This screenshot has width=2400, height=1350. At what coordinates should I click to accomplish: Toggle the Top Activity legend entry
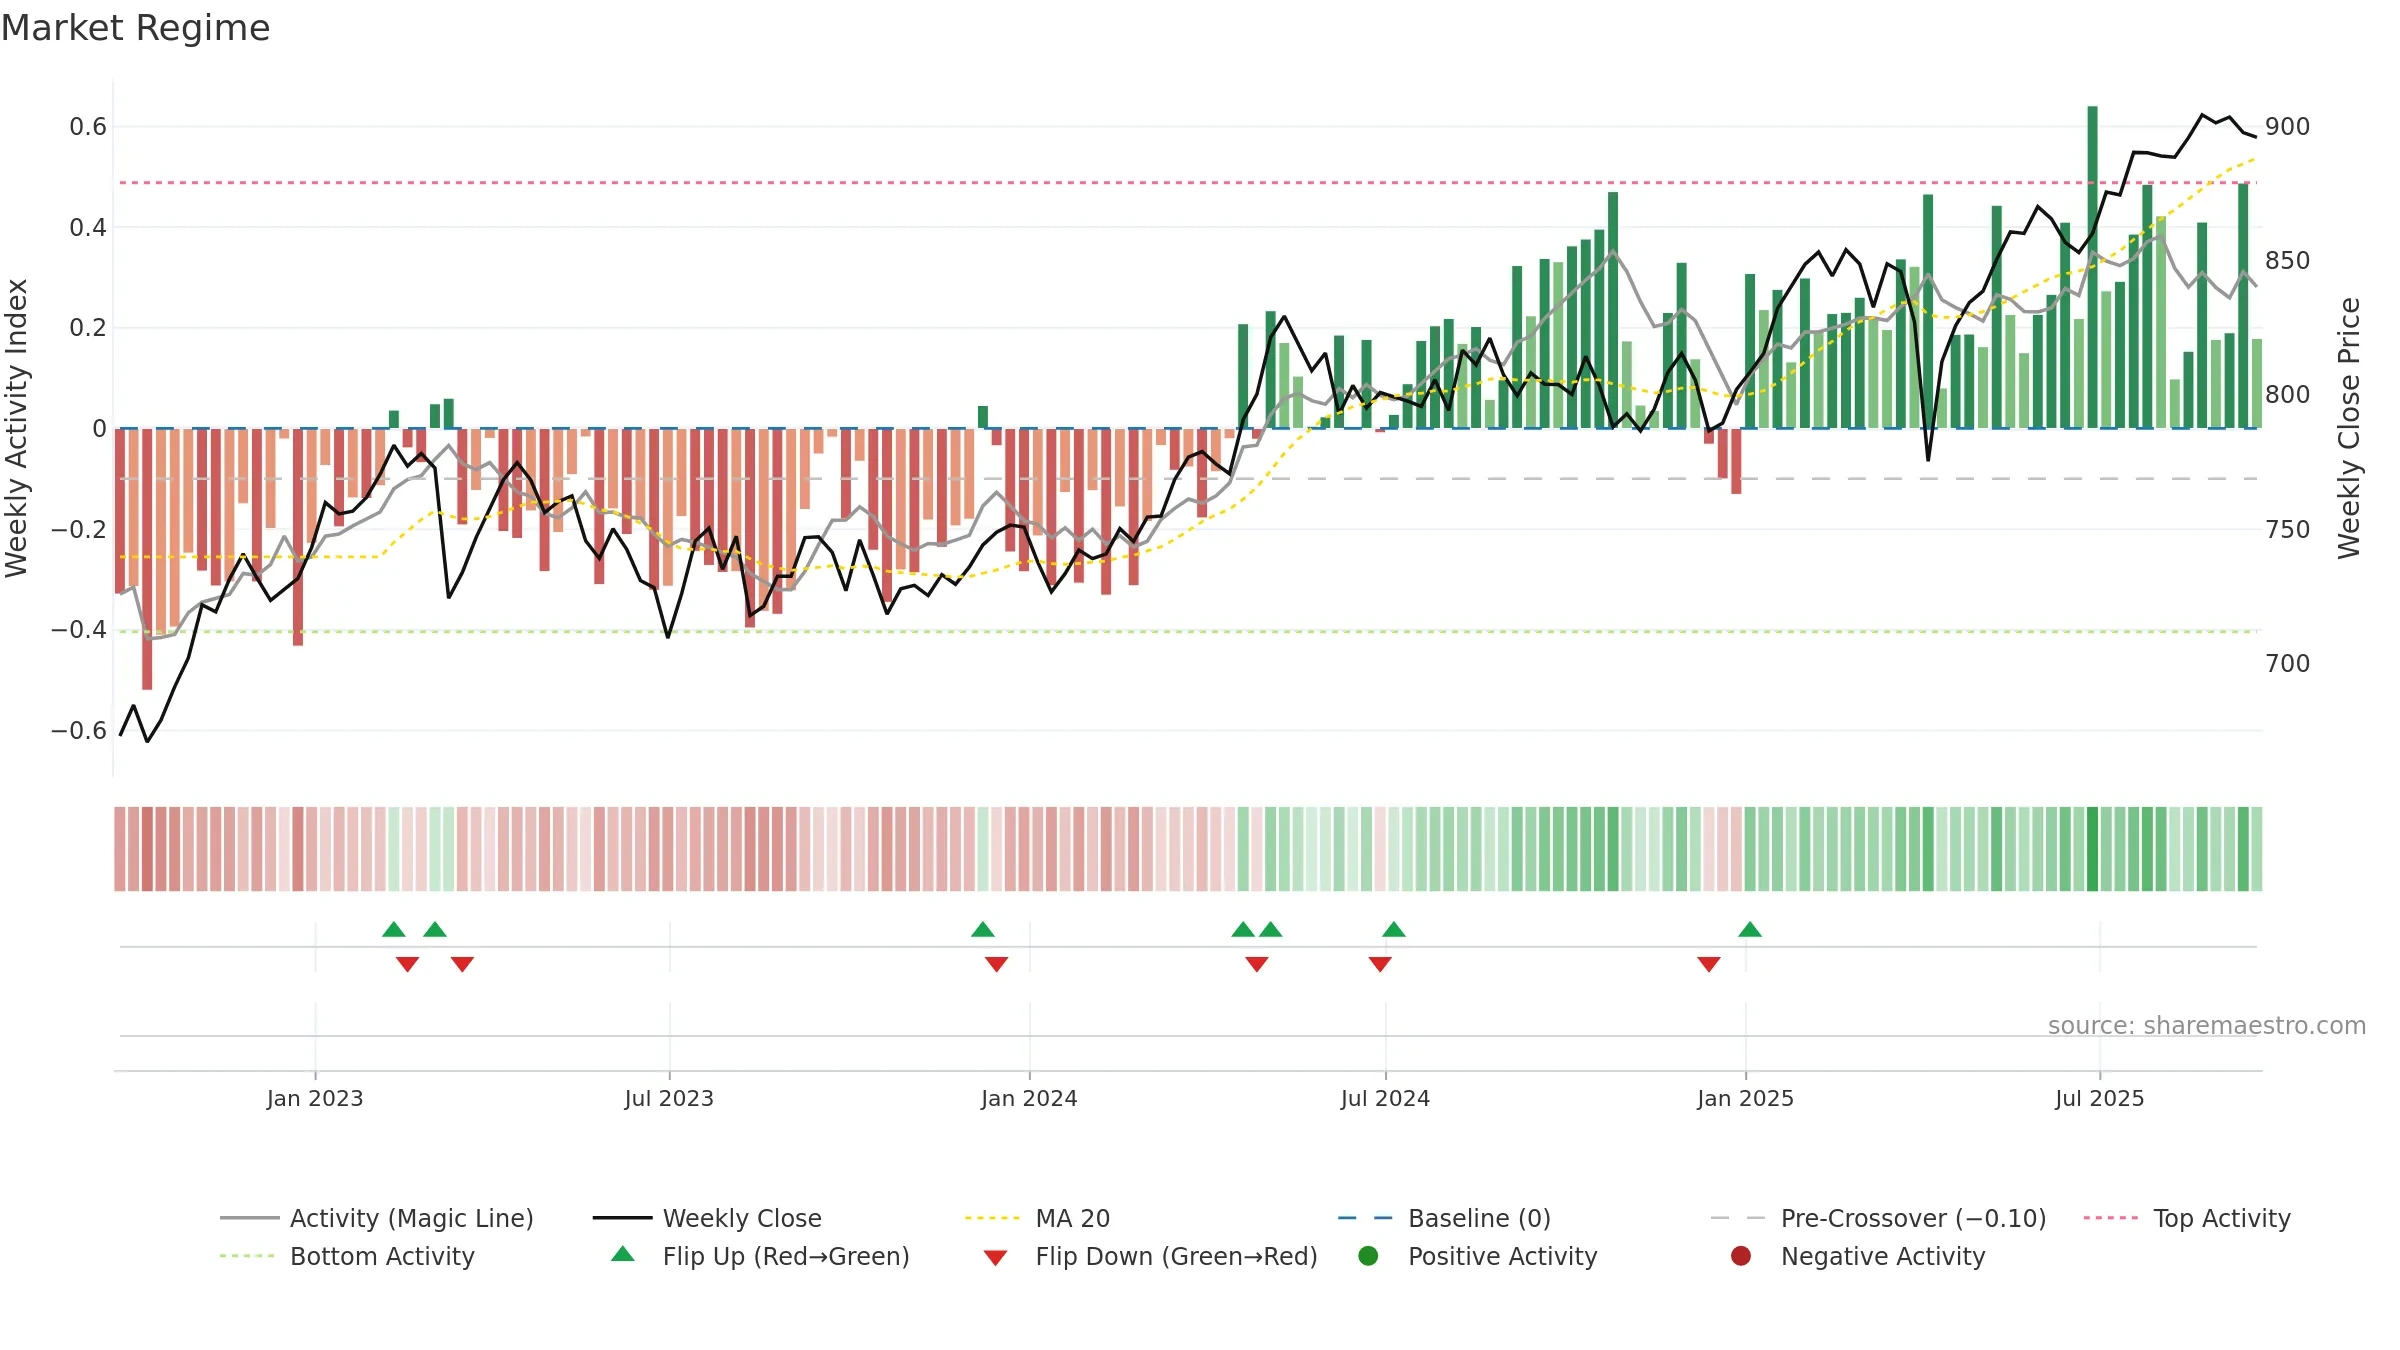point(2186,1218)
